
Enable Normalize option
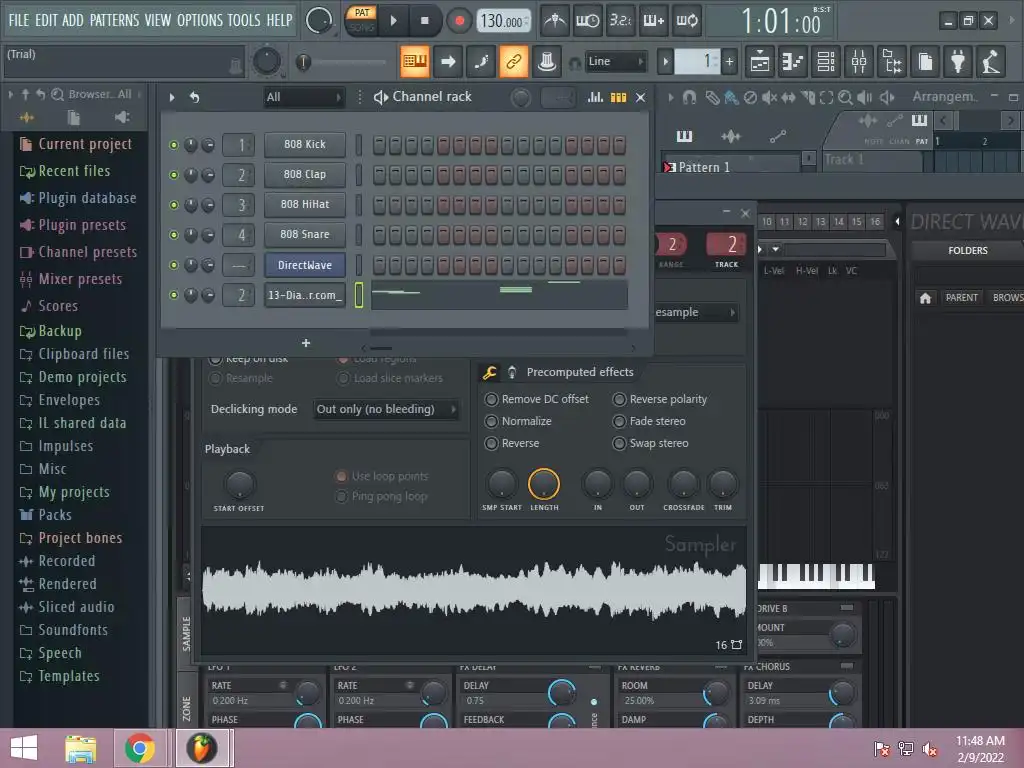click(491, 421)
